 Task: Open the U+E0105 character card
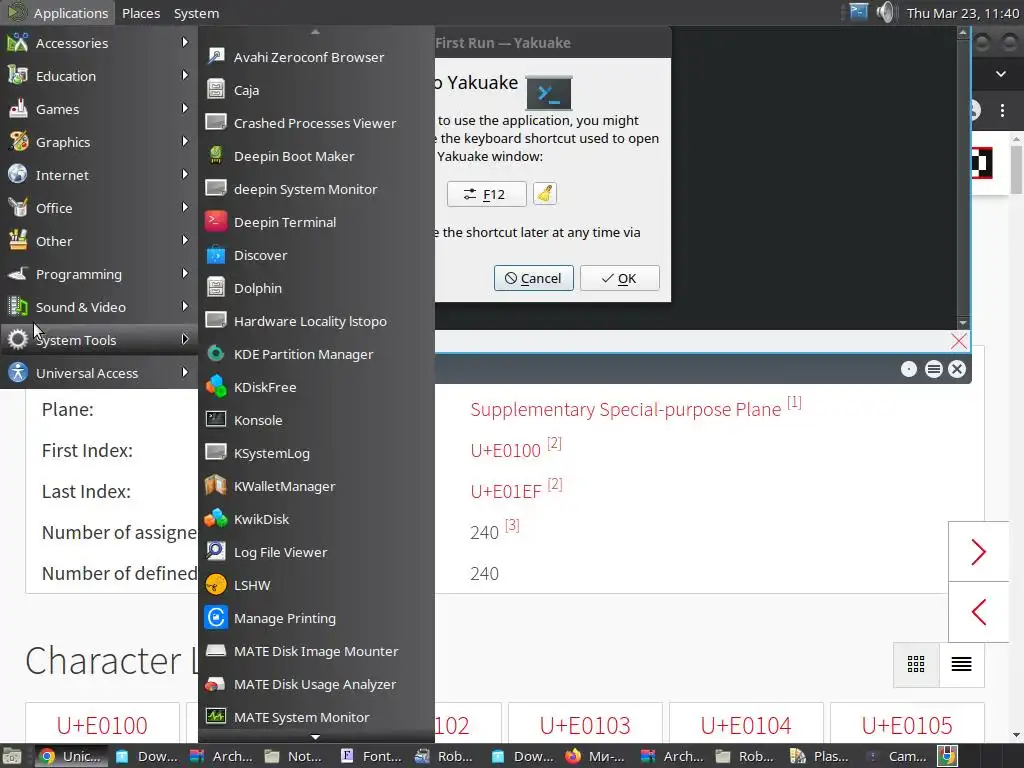pyautogui.click(x=906, y=722)
